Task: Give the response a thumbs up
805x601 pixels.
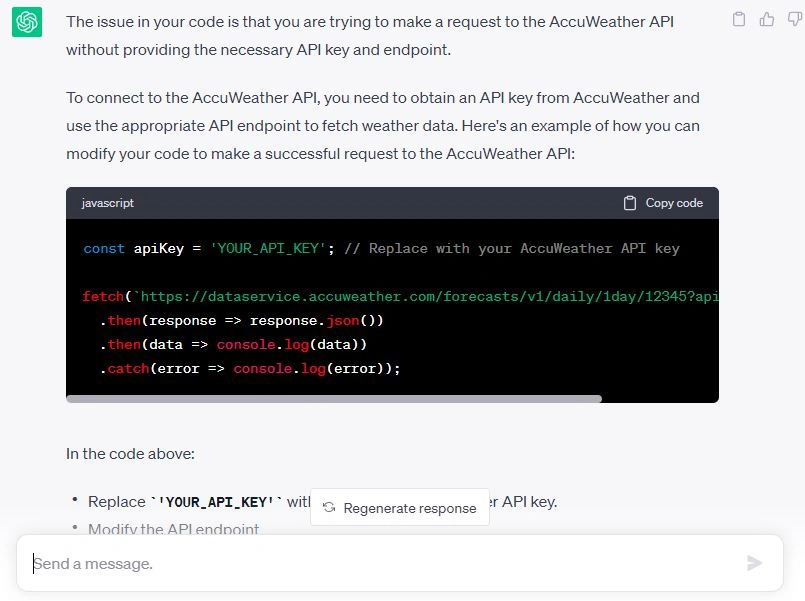Action: click(x=766, y=19)
